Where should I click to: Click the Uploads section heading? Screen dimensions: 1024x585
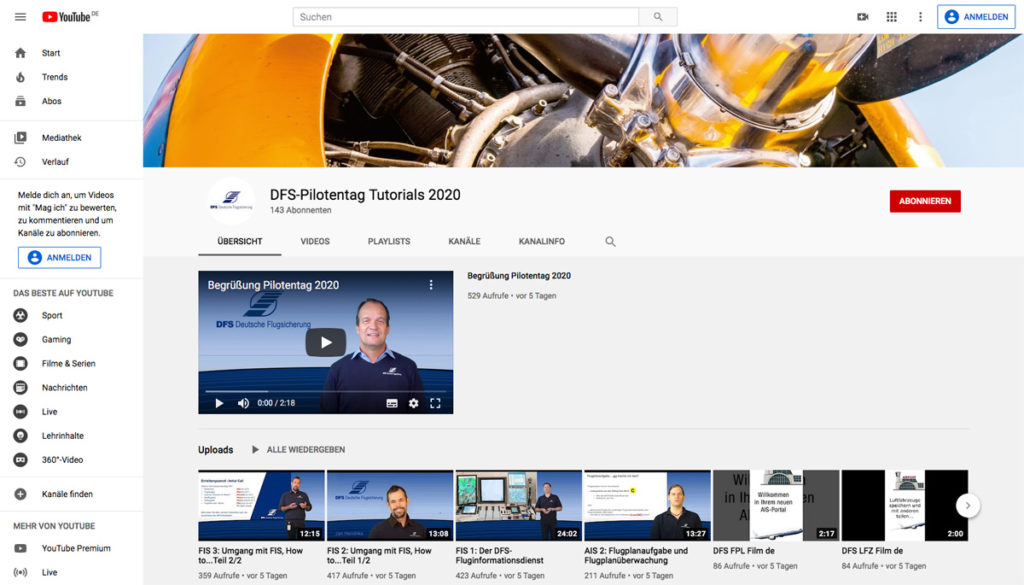click(x=216, y=450)
